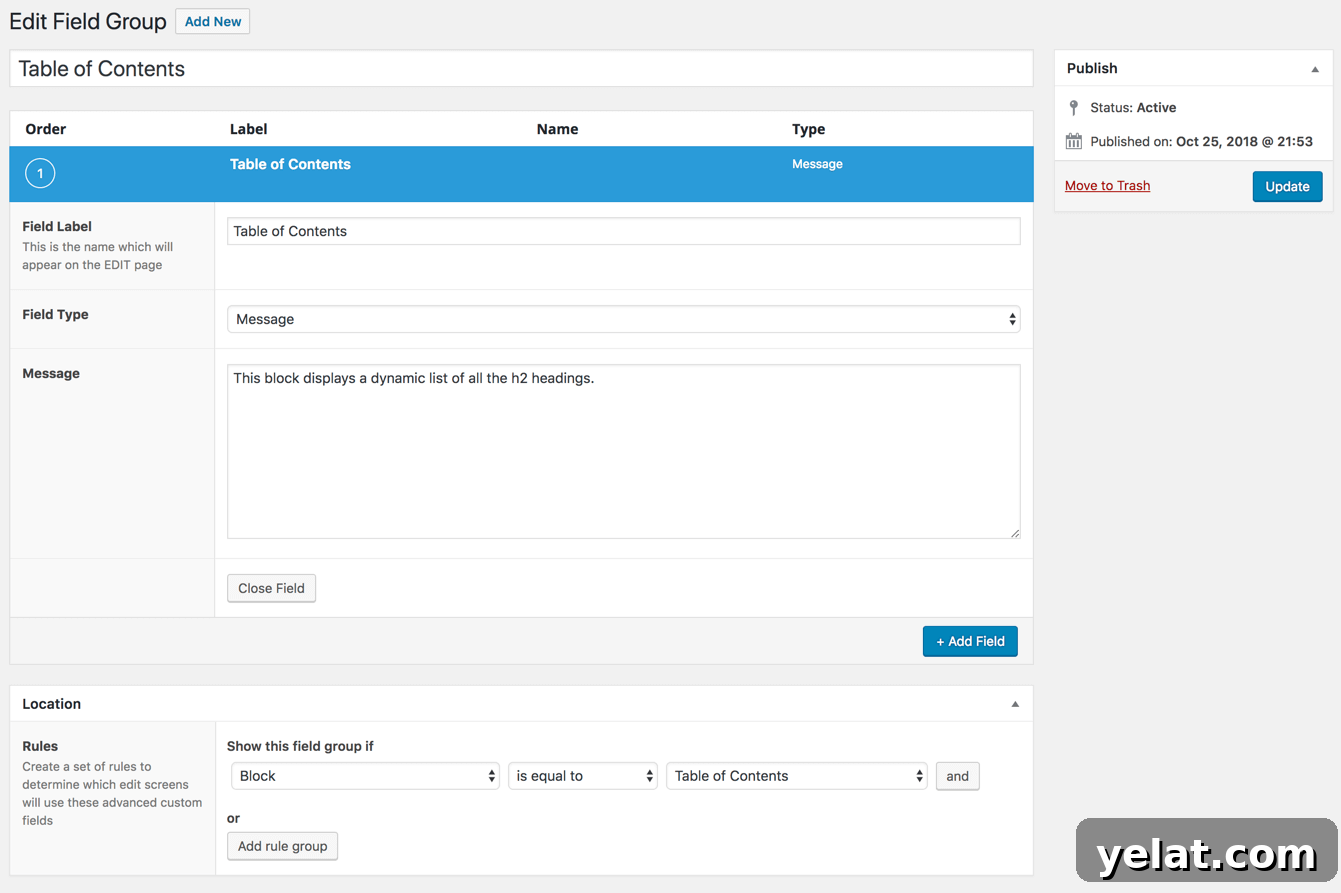This screenshot has height=893, width=1341.
Task: Edit the Field Label text input
Action: point(624,231)
